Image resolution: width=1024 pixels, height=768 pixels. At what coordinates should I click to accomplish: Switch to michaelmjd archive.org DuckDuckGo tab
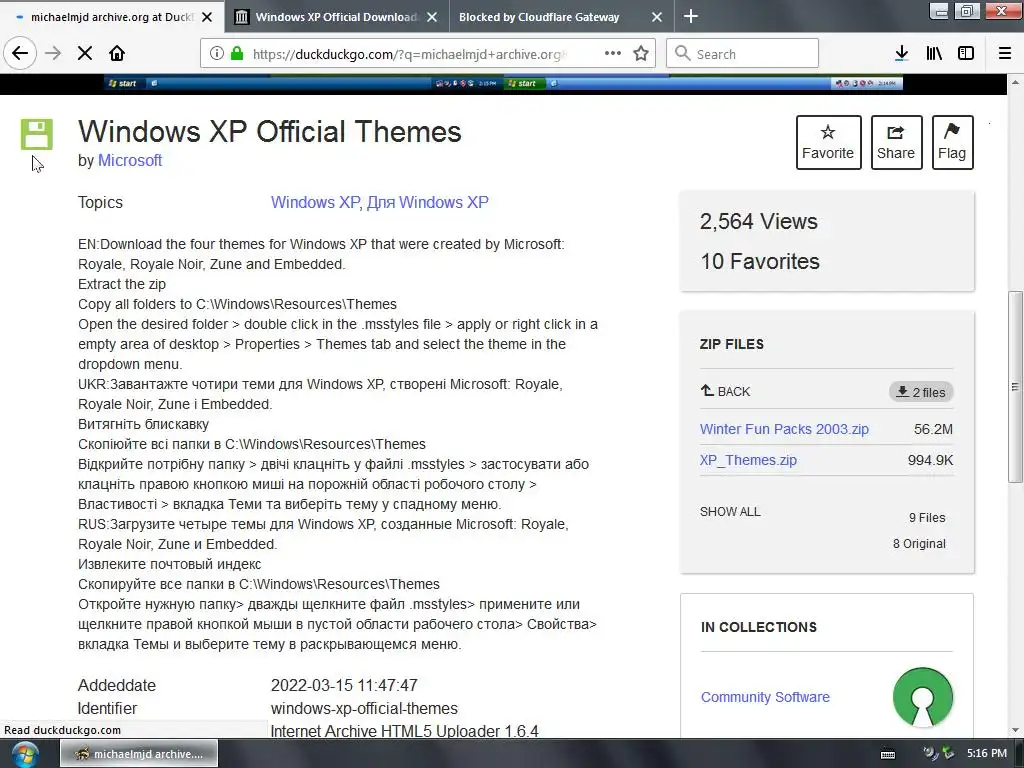(x=112, y=17)
